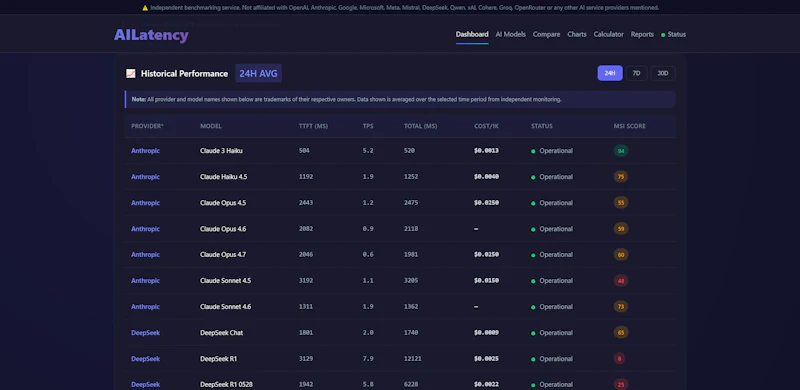Open Anthropic link in Claude Opus 4.6 row
The image size is (800, 390).
(x=145, y=229)
